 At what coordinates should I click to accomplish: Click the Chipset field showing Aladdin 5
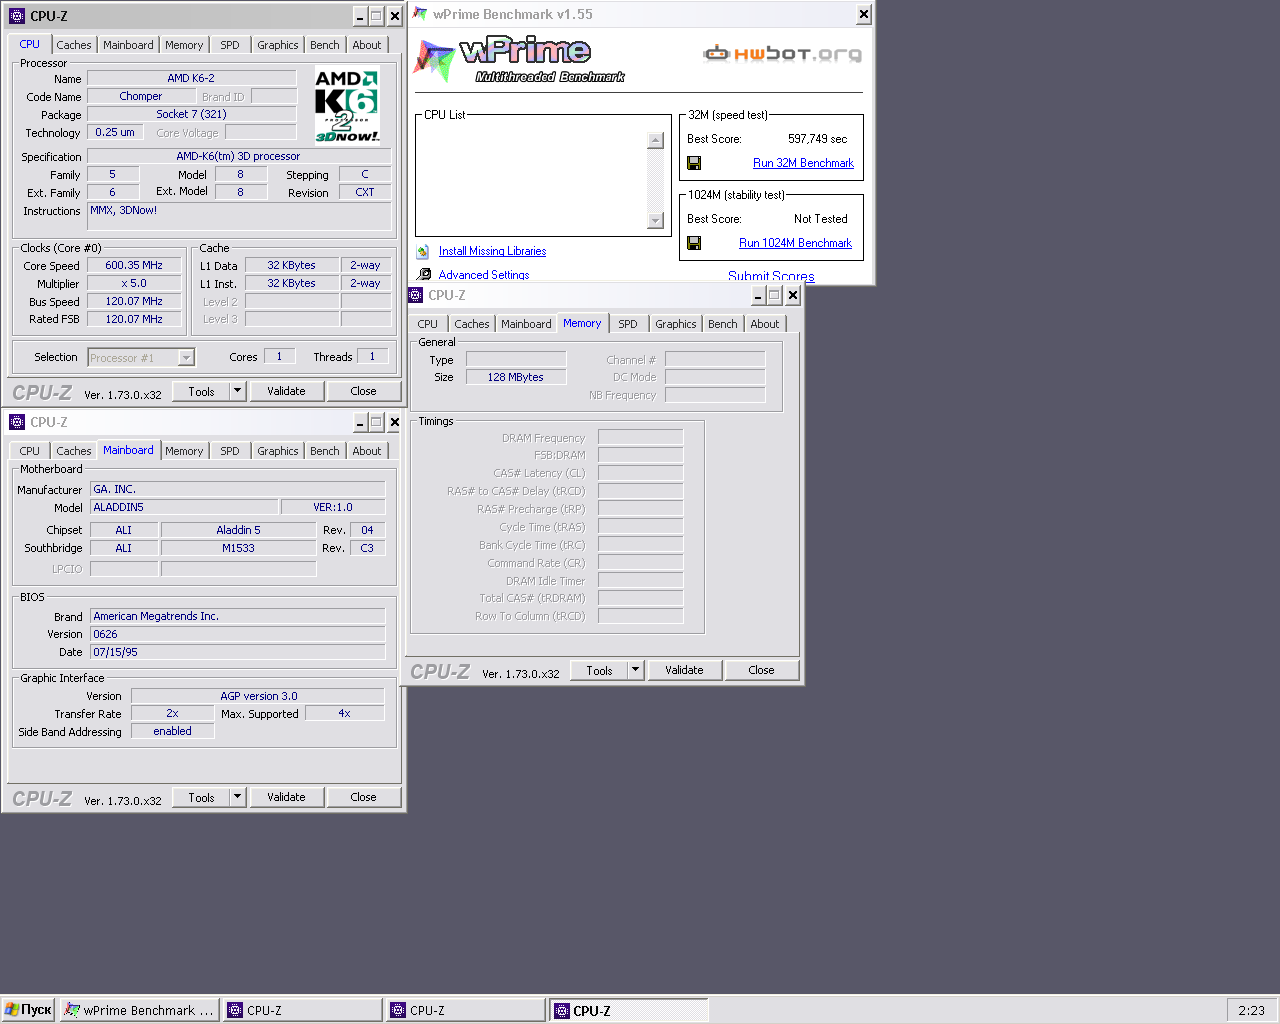click(238, 530)
